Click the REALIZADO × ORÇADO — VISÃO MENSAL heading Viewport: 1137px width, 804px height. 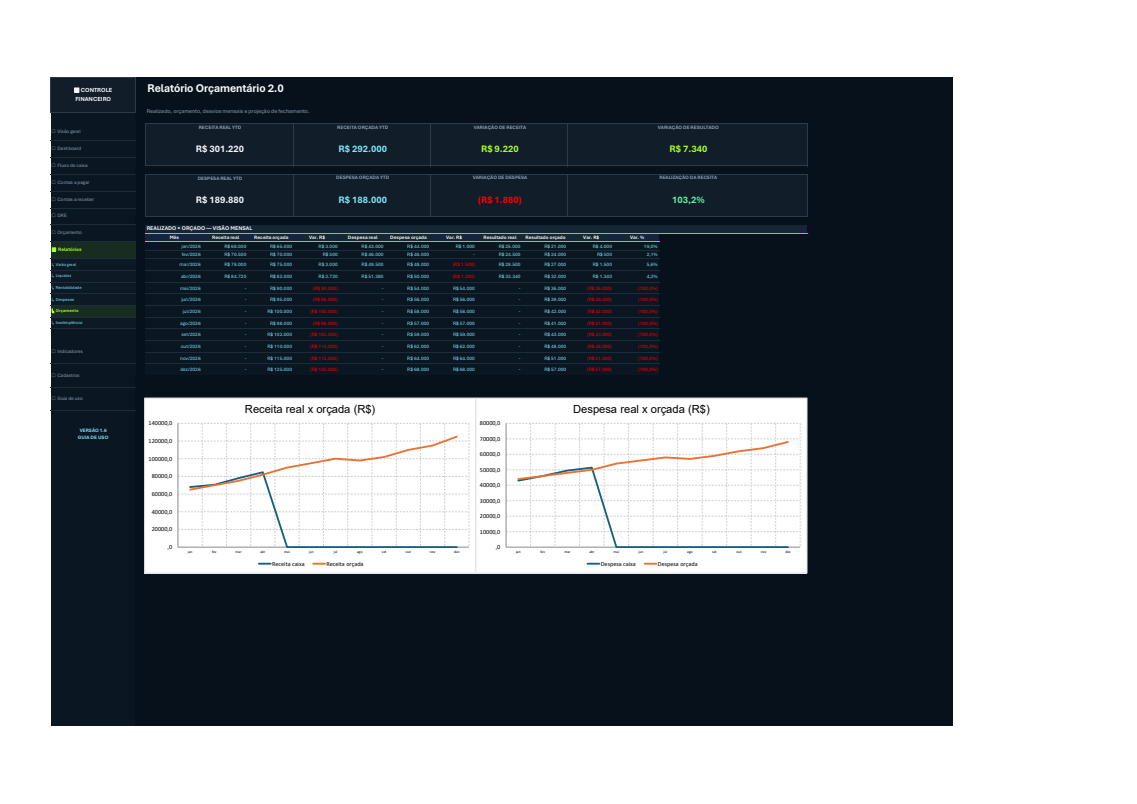coord(199,228)
